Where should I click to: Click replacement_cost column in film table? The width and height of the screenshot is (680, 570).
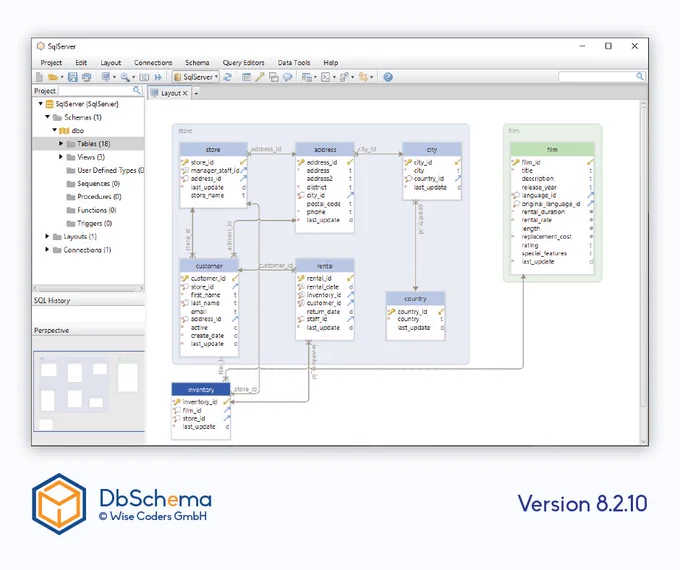tap(552, 237)
